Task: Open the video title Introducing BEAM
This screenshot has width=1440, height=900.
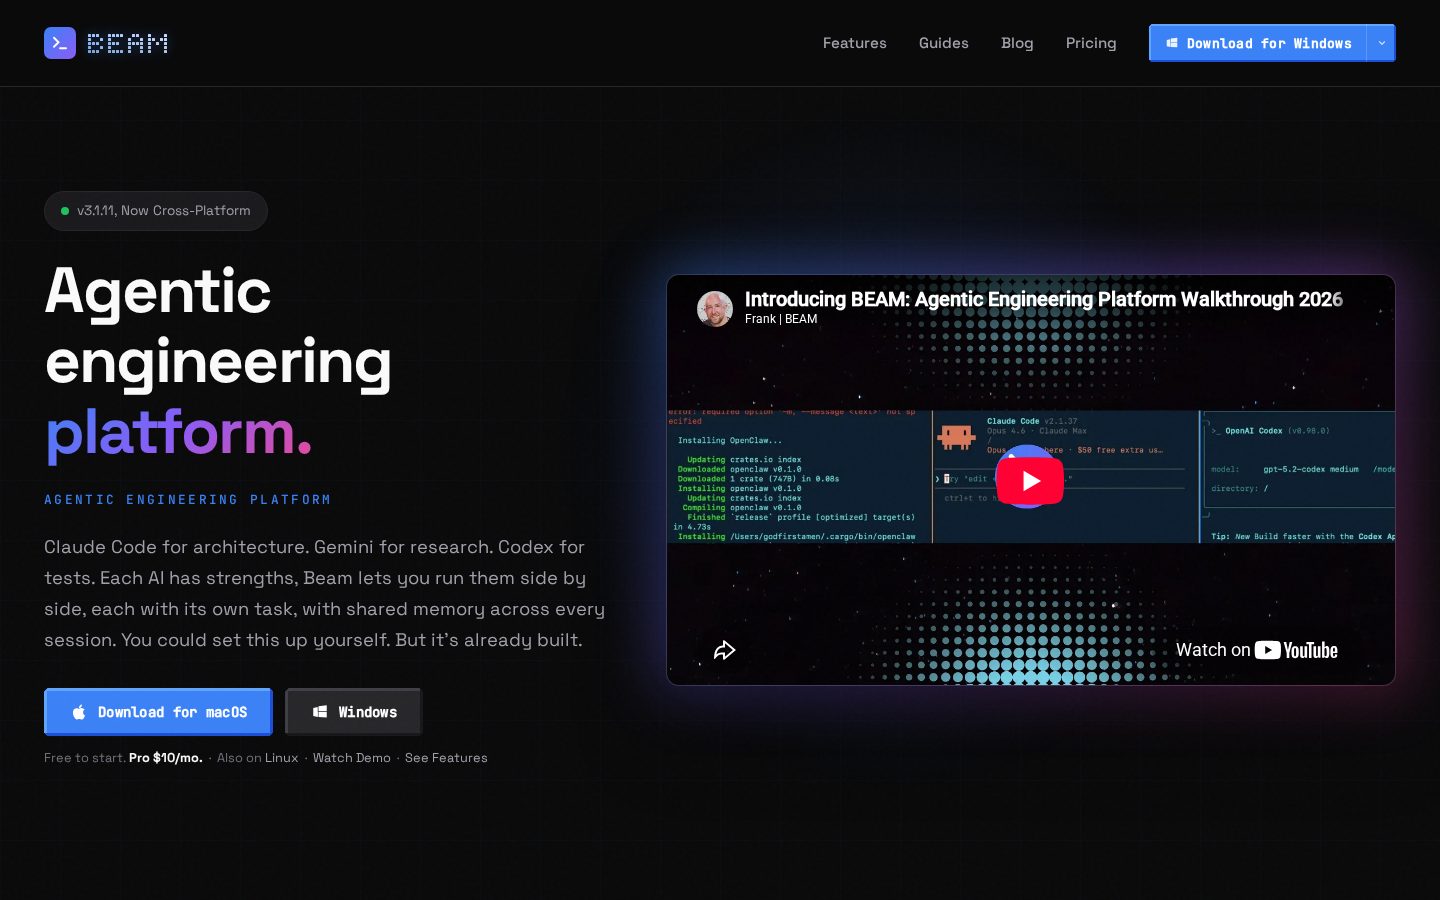Action: [x=1044, y=299]
